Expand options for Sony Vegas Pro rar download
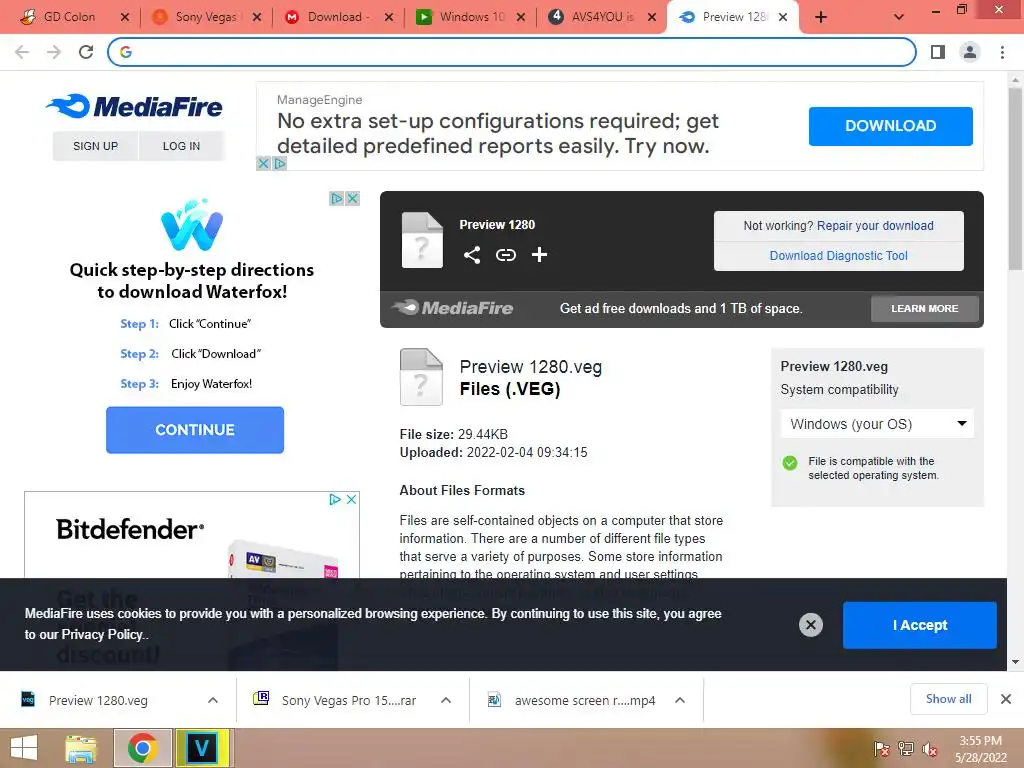Image resolution: width=1024 pixels, height=768 pixels. coord(446,700)
